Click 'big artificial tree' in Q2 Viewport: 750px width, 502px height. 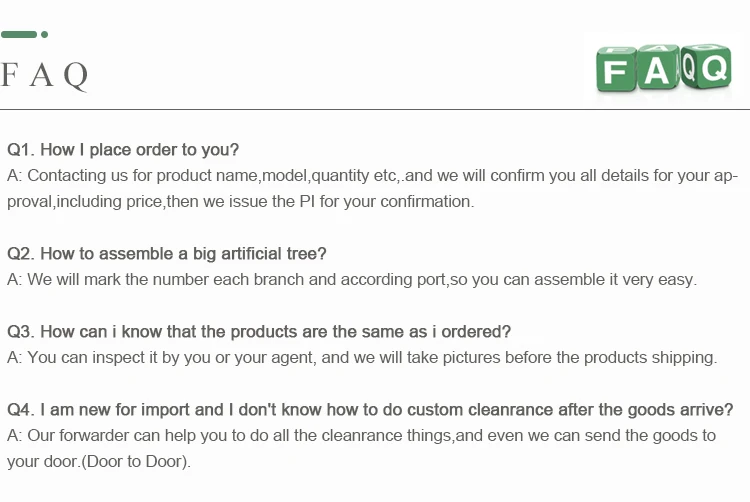tap(254, 253)
